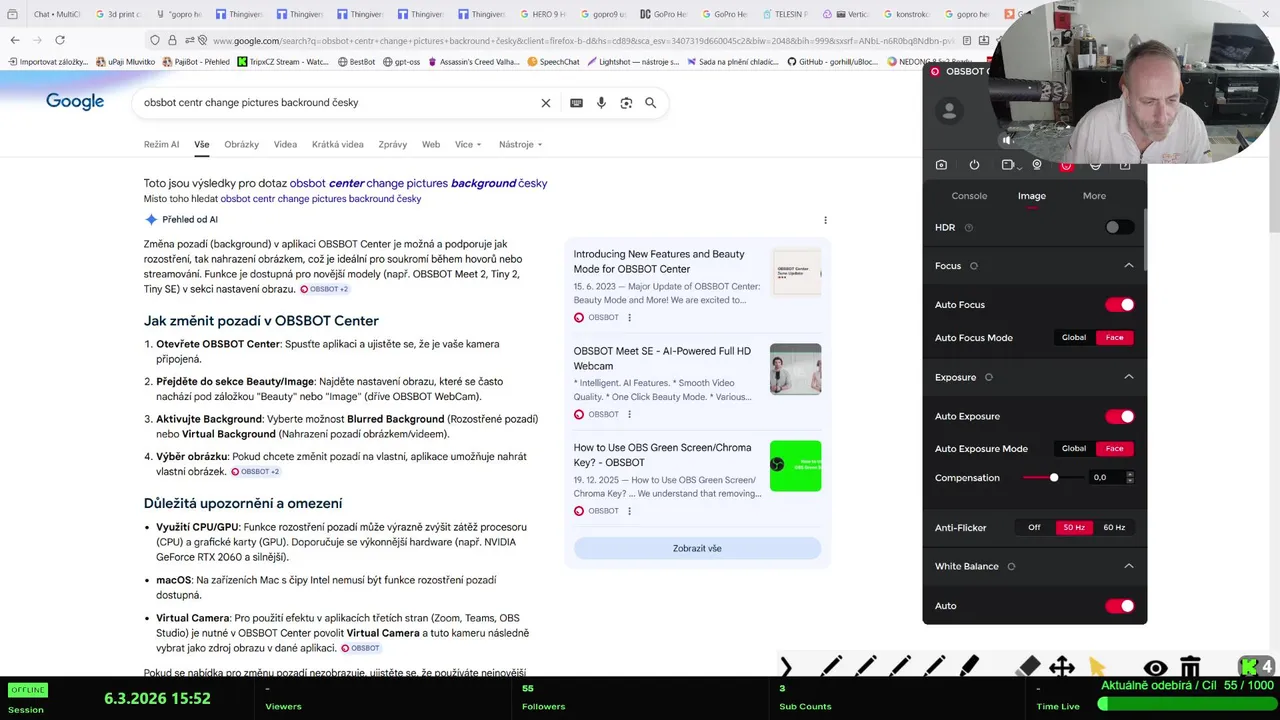The image size is (1280, 720).
Task: Take a snapshot with OBSBOT camera icon
Action: (941, 165)
